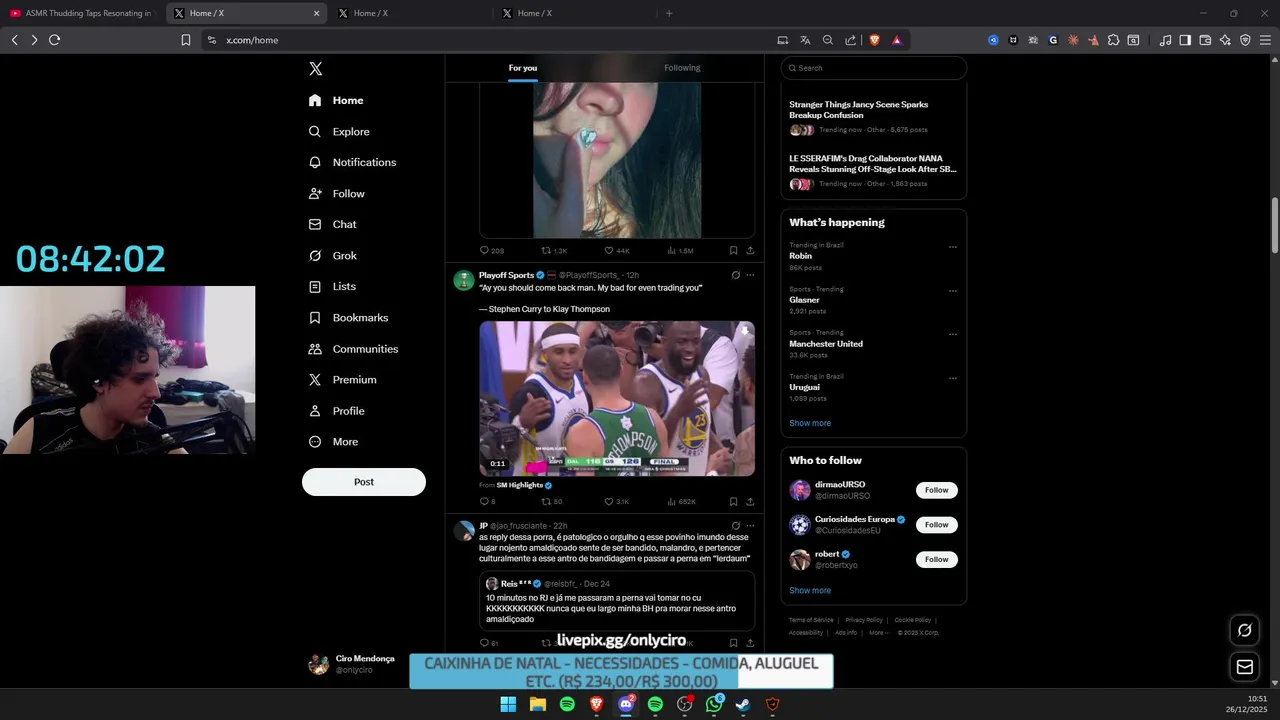Screen dimensions: 1280x720
Task: Follow robert account
Action: click(937, 560)
